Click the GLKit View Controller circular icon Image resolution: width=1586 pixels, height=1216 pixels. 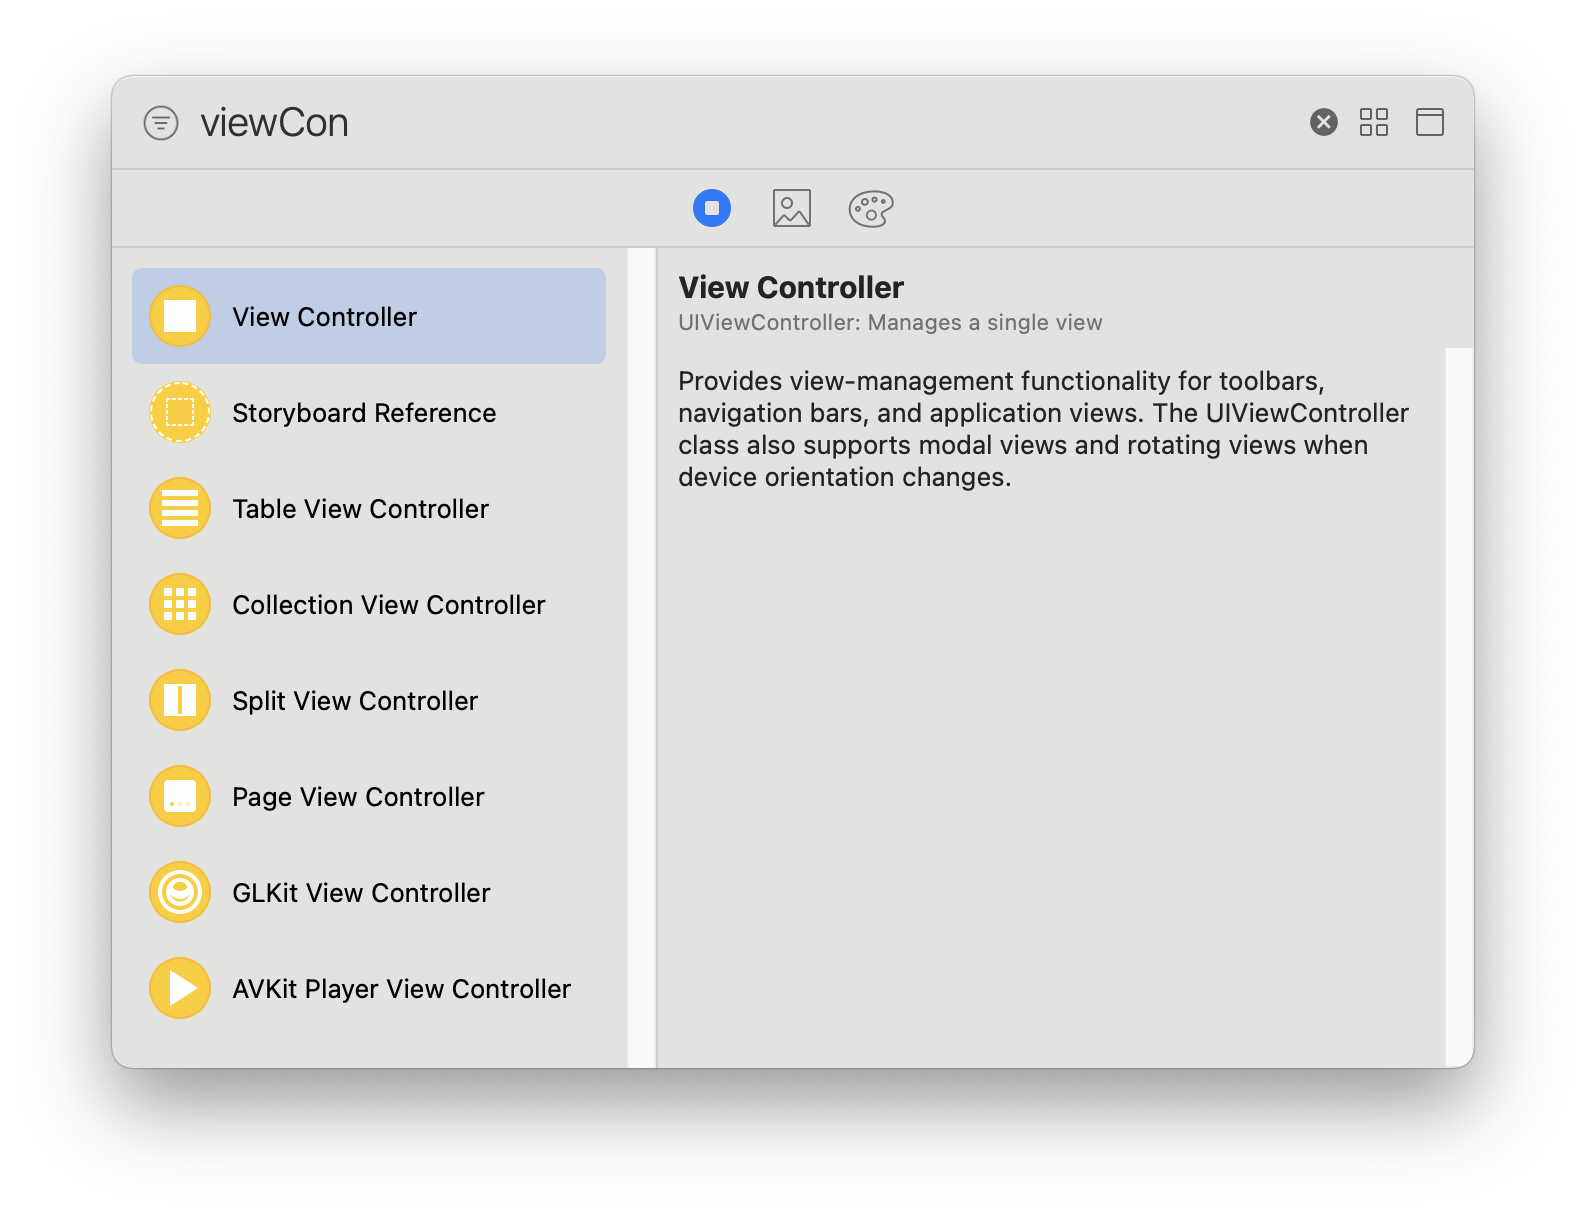[180, 892]
